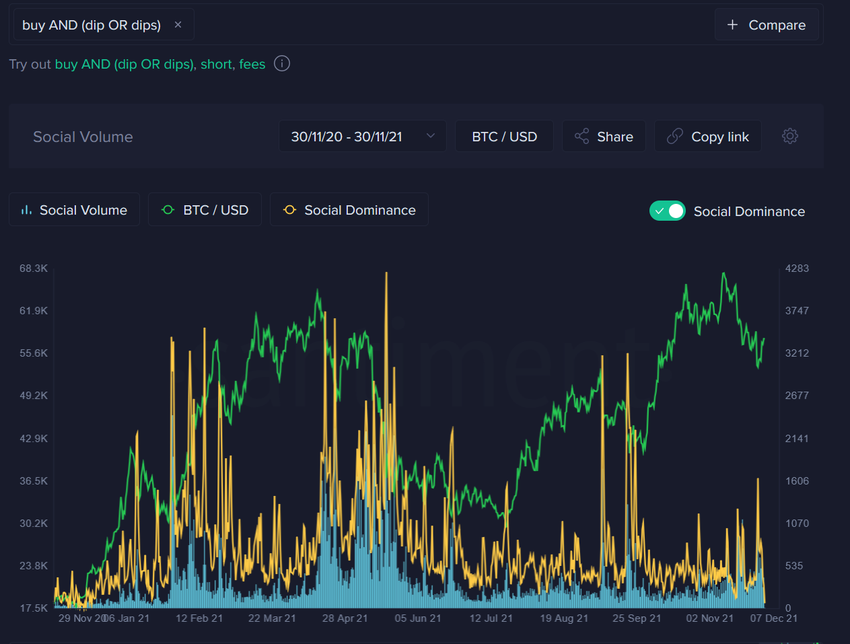Click the chain link icon for Copy link
Image resolution: width=850 pixels, height=644 pixels.
tap(675, 136)
